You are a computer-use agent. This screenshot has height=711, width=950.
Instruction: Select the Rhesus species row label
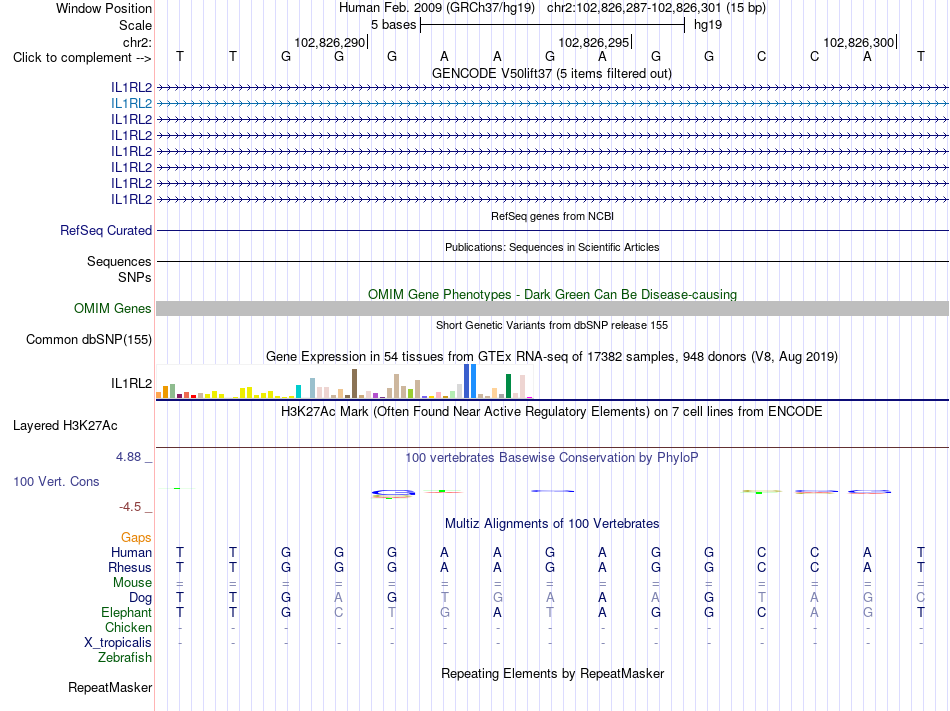pyautogui.click(x=130, y=567)
